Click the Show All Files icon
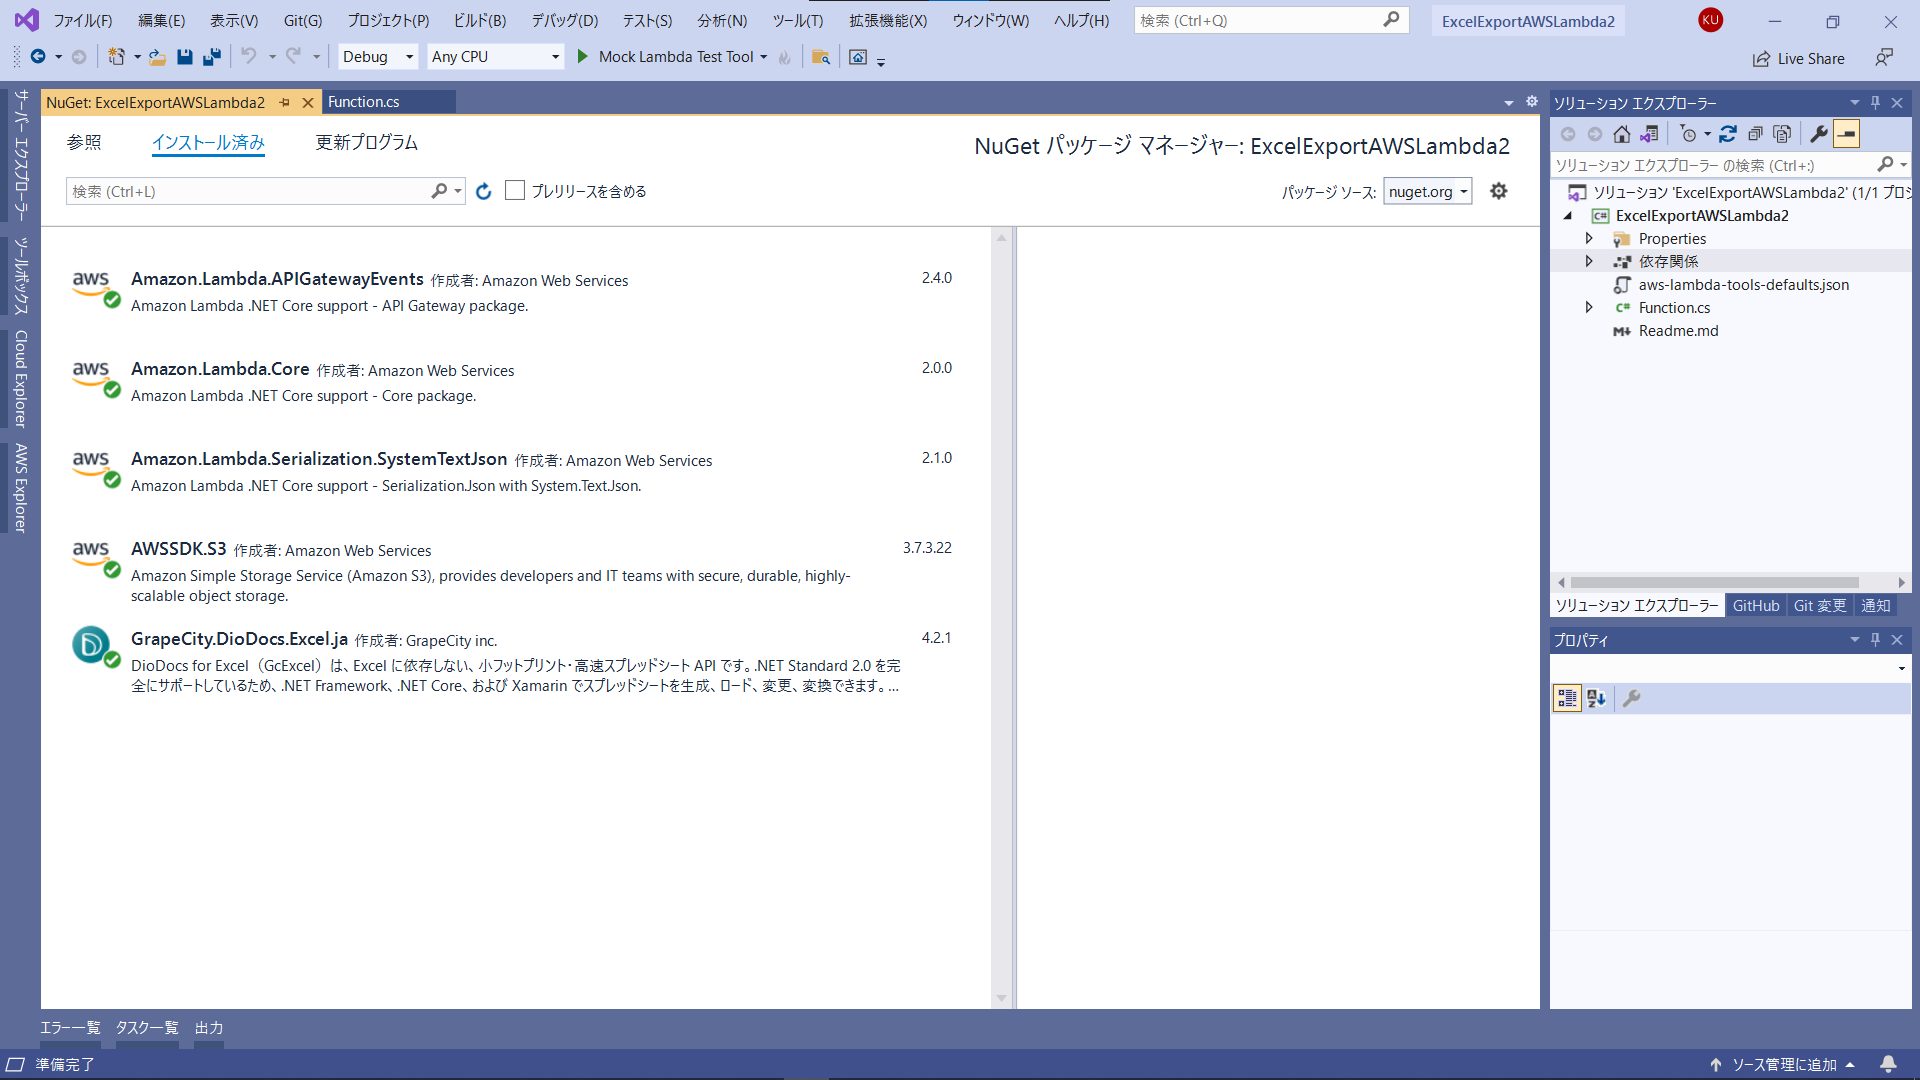Screen dimensions: 1920x1080 click(1782, 134)
